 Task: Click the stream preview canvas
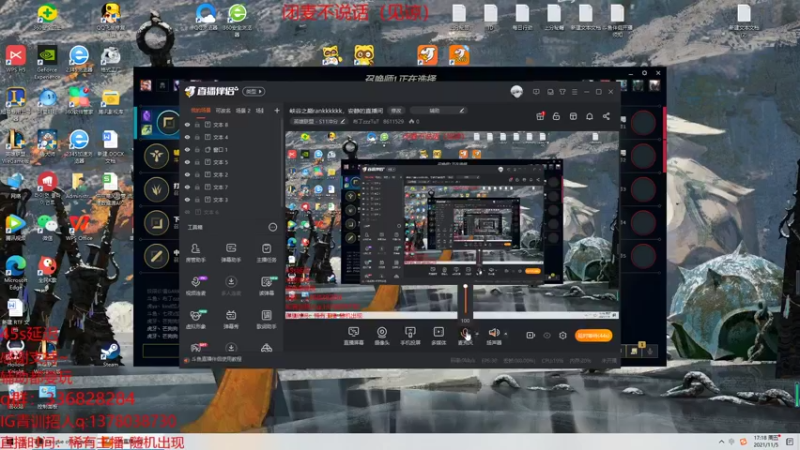click(452, 225)
